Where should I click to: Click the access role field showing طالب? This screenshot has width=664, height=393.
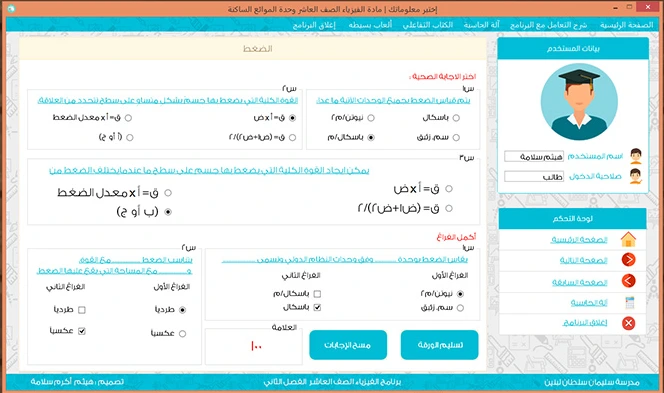tap(534, 177)
